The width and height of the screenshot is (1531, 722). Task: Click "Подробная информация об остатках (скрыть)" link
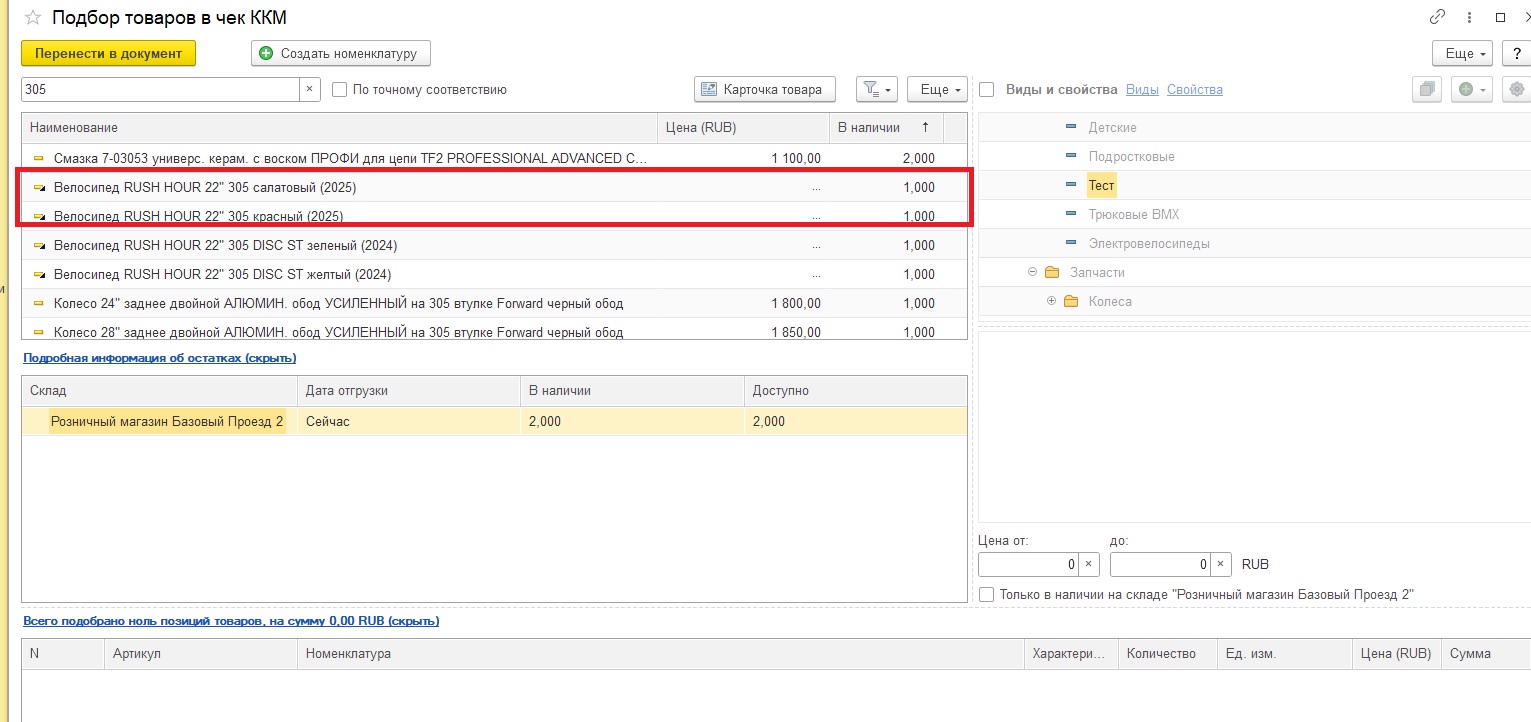coord(159,357)
